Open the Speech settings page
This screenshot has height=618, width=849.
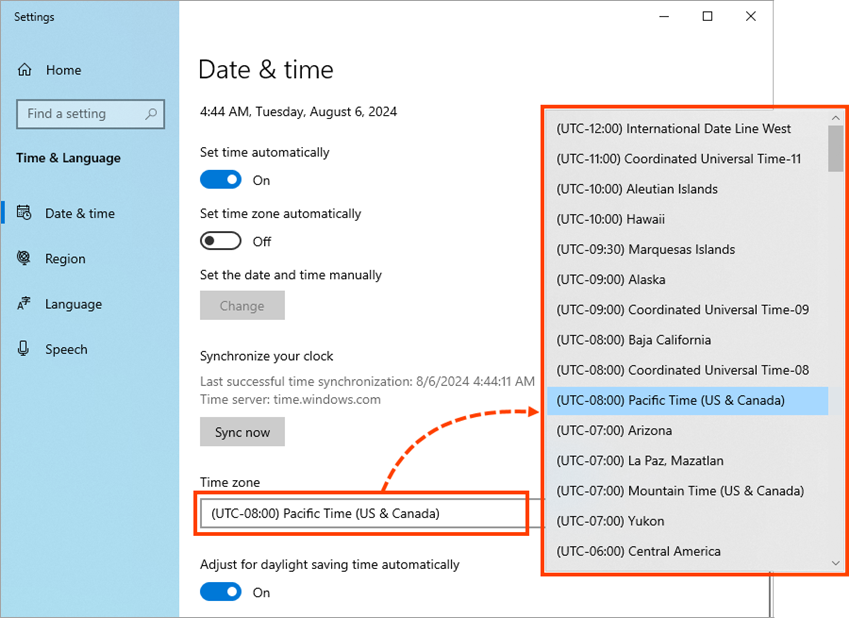[66, 349]
